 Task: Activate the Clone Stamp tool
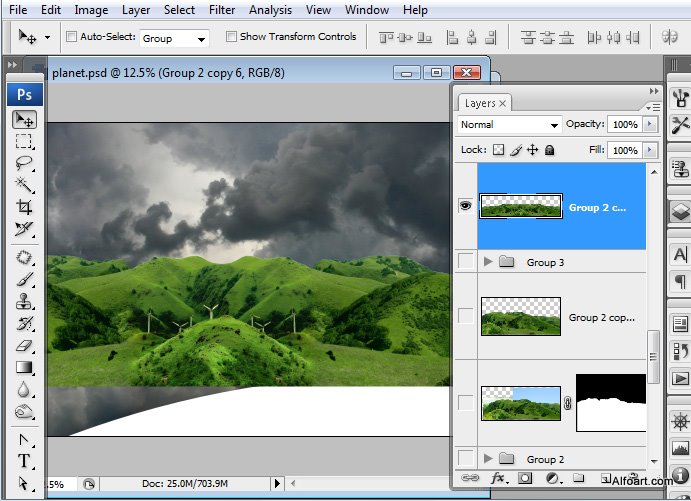(24, 301)
